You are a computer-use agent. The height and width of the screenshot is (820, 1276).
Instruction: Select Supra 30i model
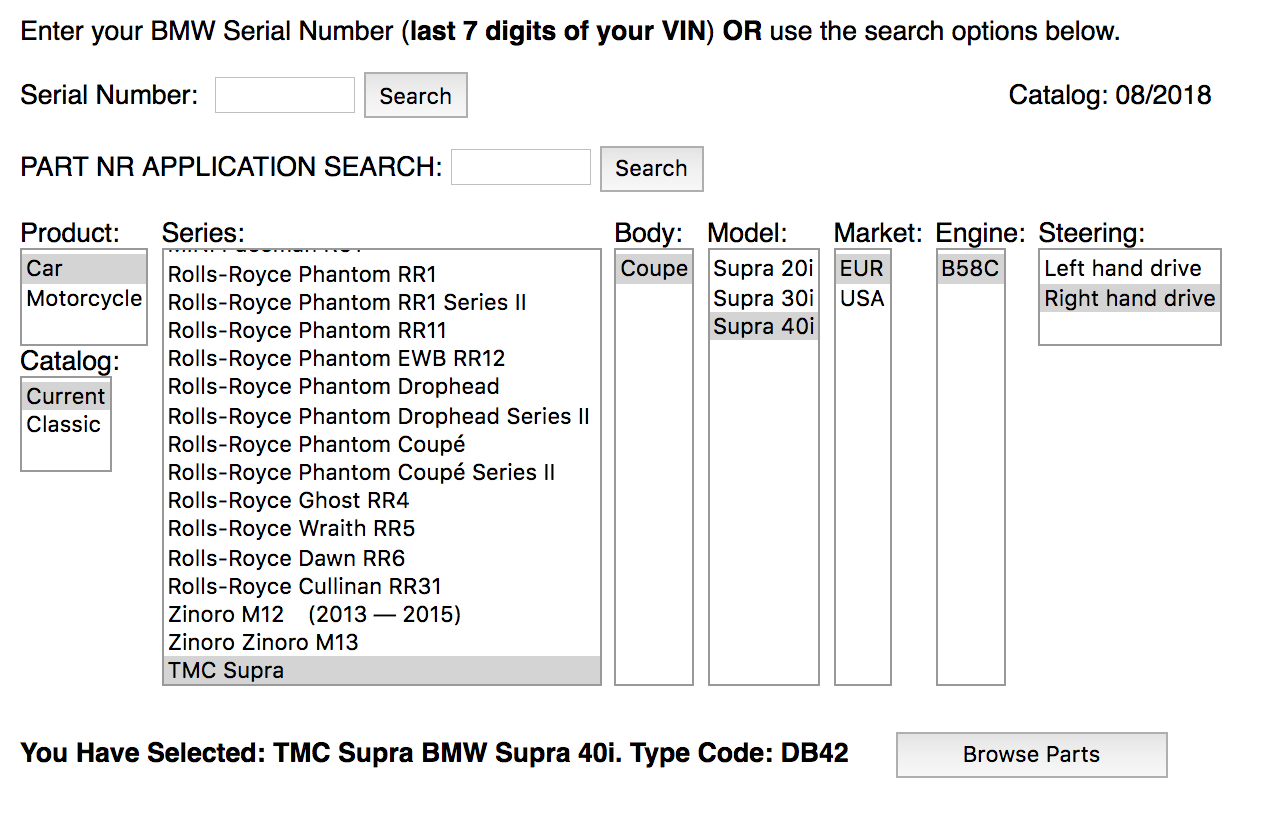click(x=763, y=298)
